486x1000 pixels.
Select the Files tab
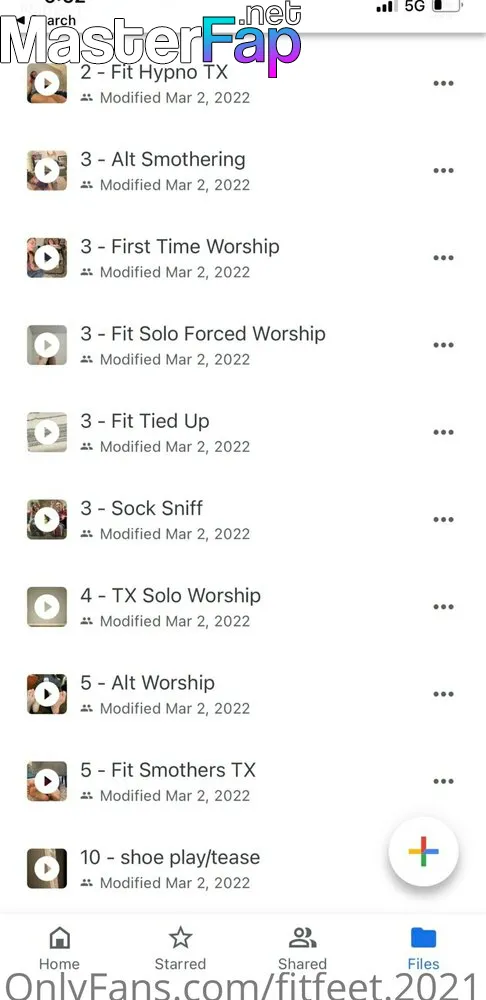[x=423, y=948]
